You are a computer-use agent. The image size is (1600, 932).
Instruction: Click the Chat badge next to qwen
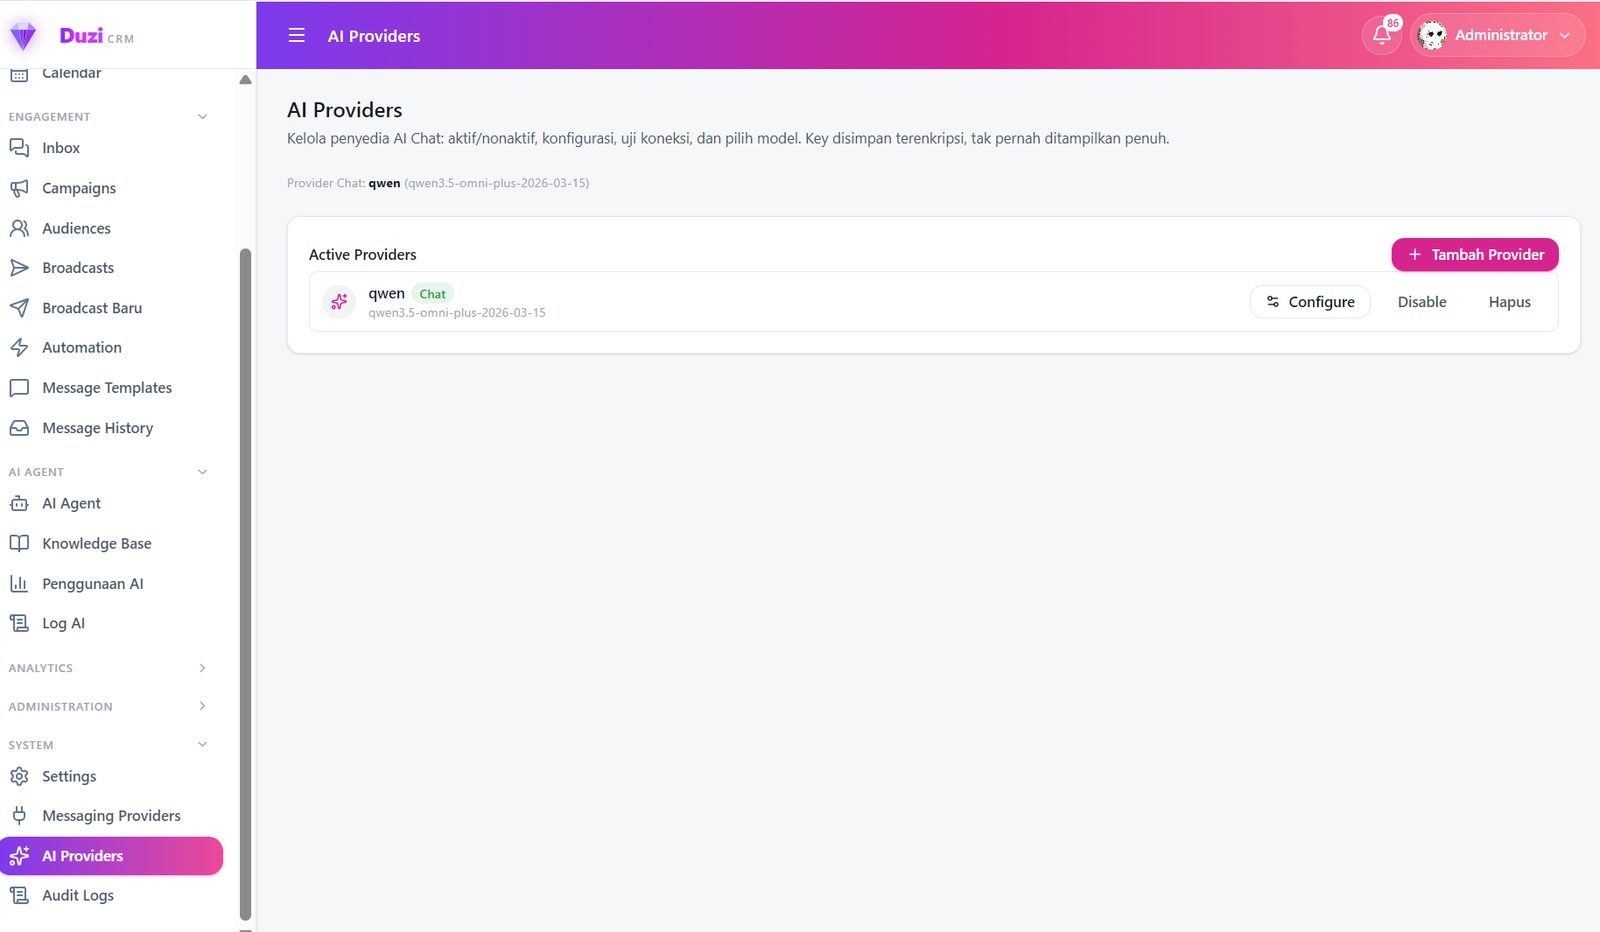pyautogui.click(x=433, y=294)
